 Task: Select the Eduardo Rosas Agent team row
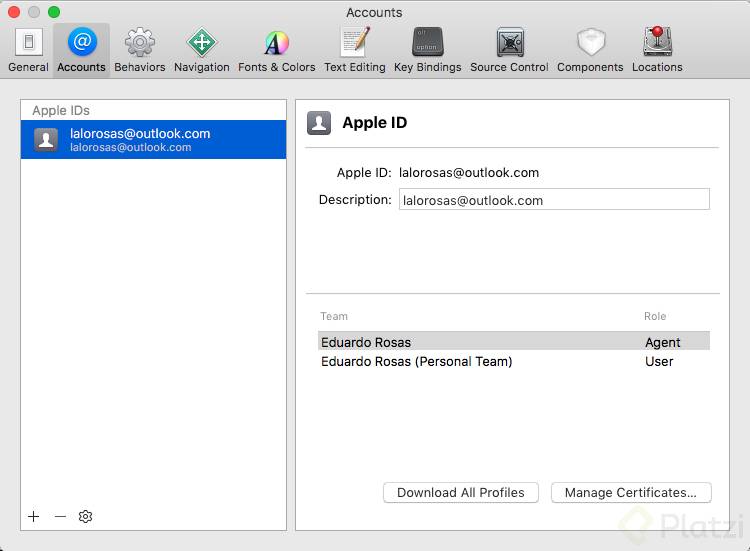pyautogui.click(x=514, y=342)
